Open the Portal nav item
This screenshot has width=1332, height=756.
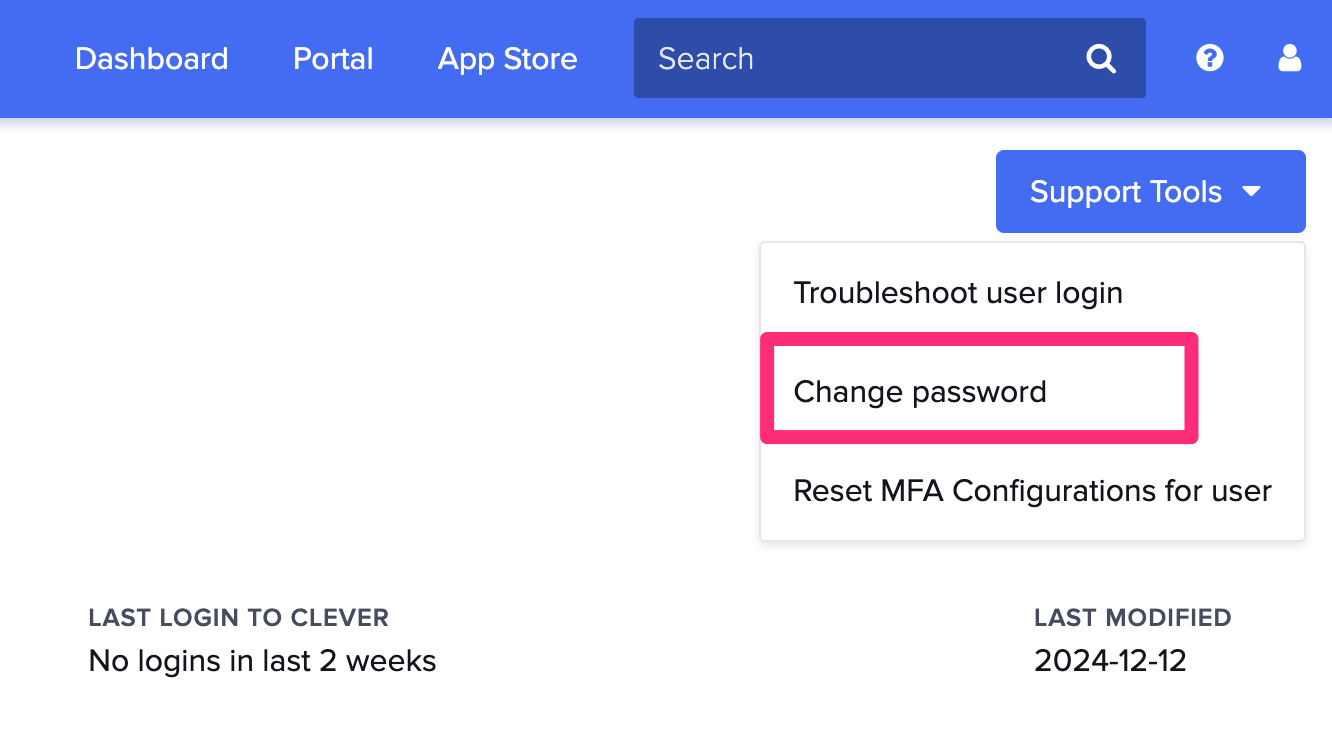333,59
